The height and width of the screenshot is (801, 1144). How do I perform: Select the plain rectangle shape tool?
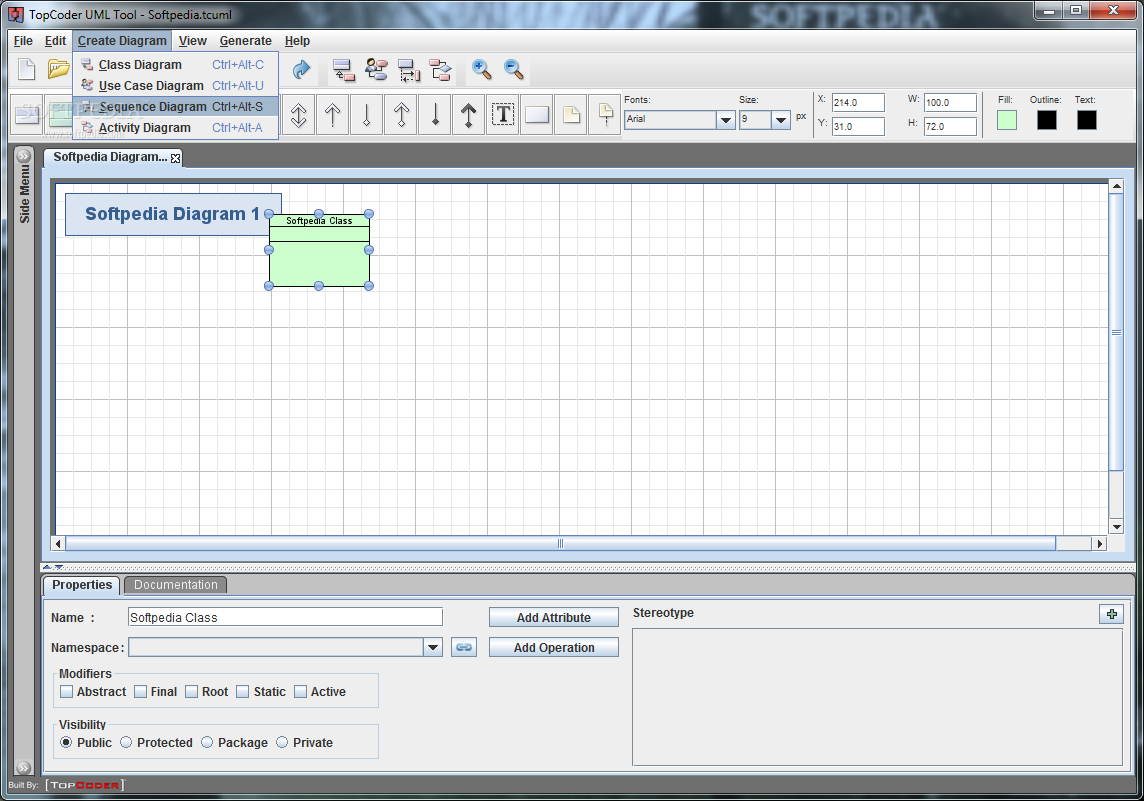click(537, 115)
